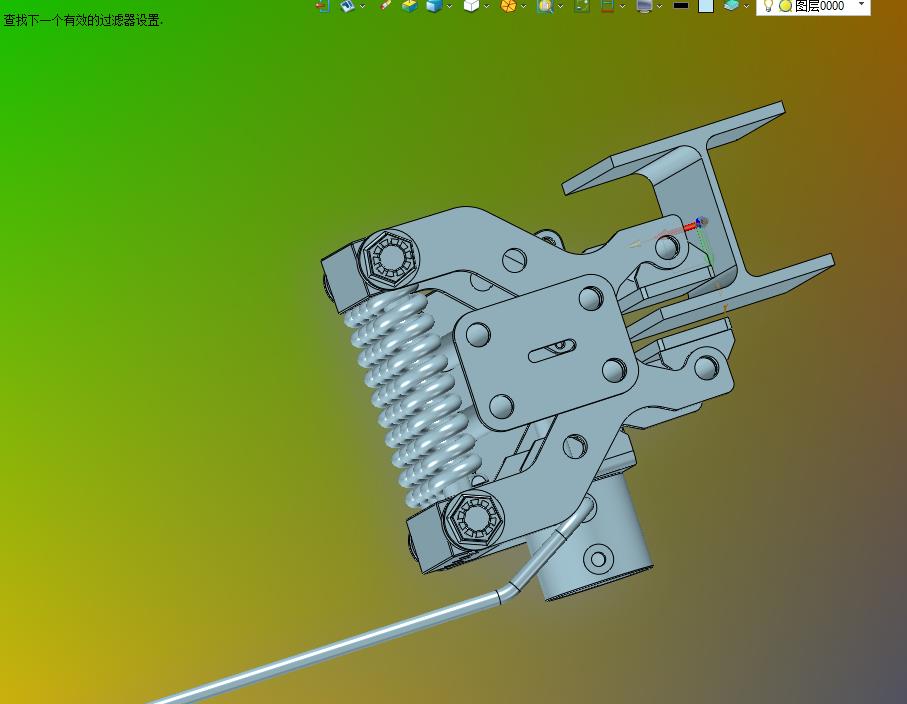Click the red coordinate triad origin
Screen dimensions: 907x704
tap(701, 222)
